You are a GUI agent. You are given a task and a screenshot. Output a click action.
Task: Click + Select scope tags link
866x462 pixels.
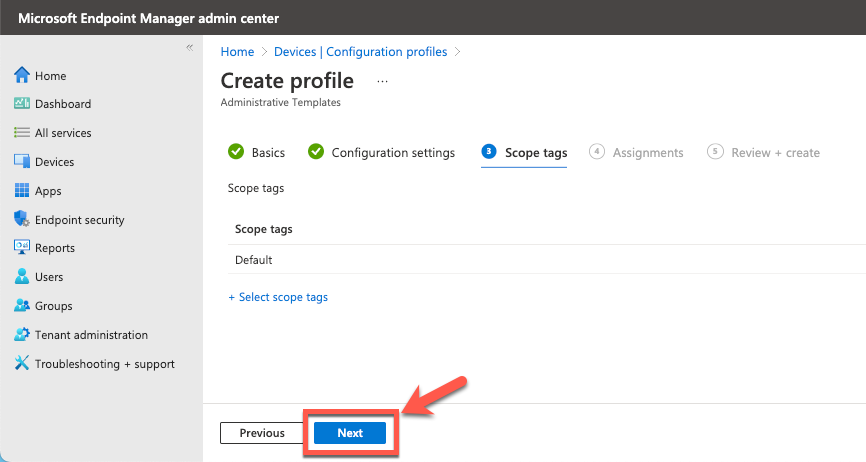point(278,297)
